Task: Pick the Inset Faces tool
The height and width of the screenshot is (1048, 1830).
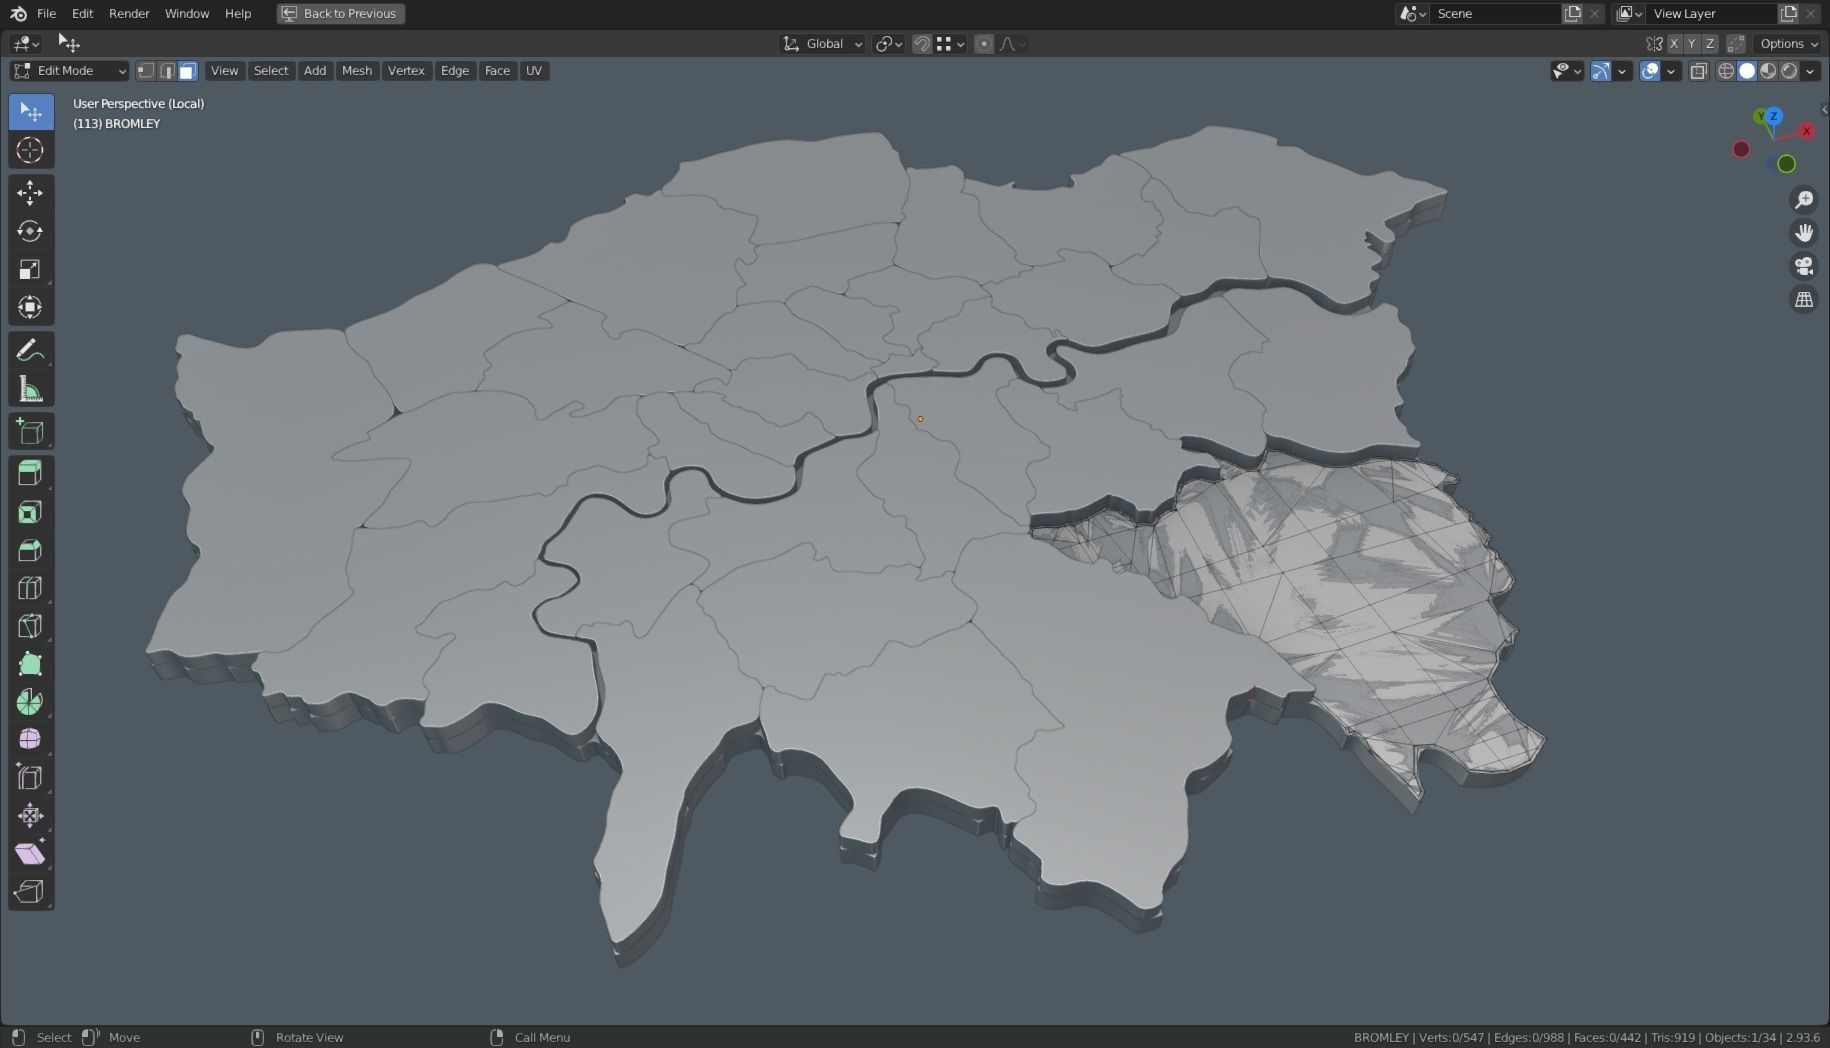Action: 30,512
